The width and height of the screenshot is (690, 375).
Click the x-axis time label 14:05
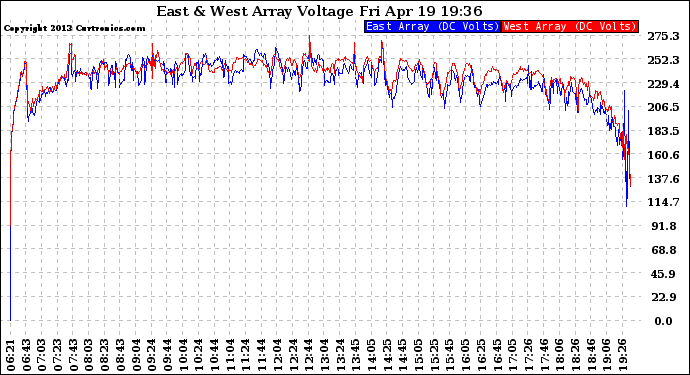tap(371, 355)
